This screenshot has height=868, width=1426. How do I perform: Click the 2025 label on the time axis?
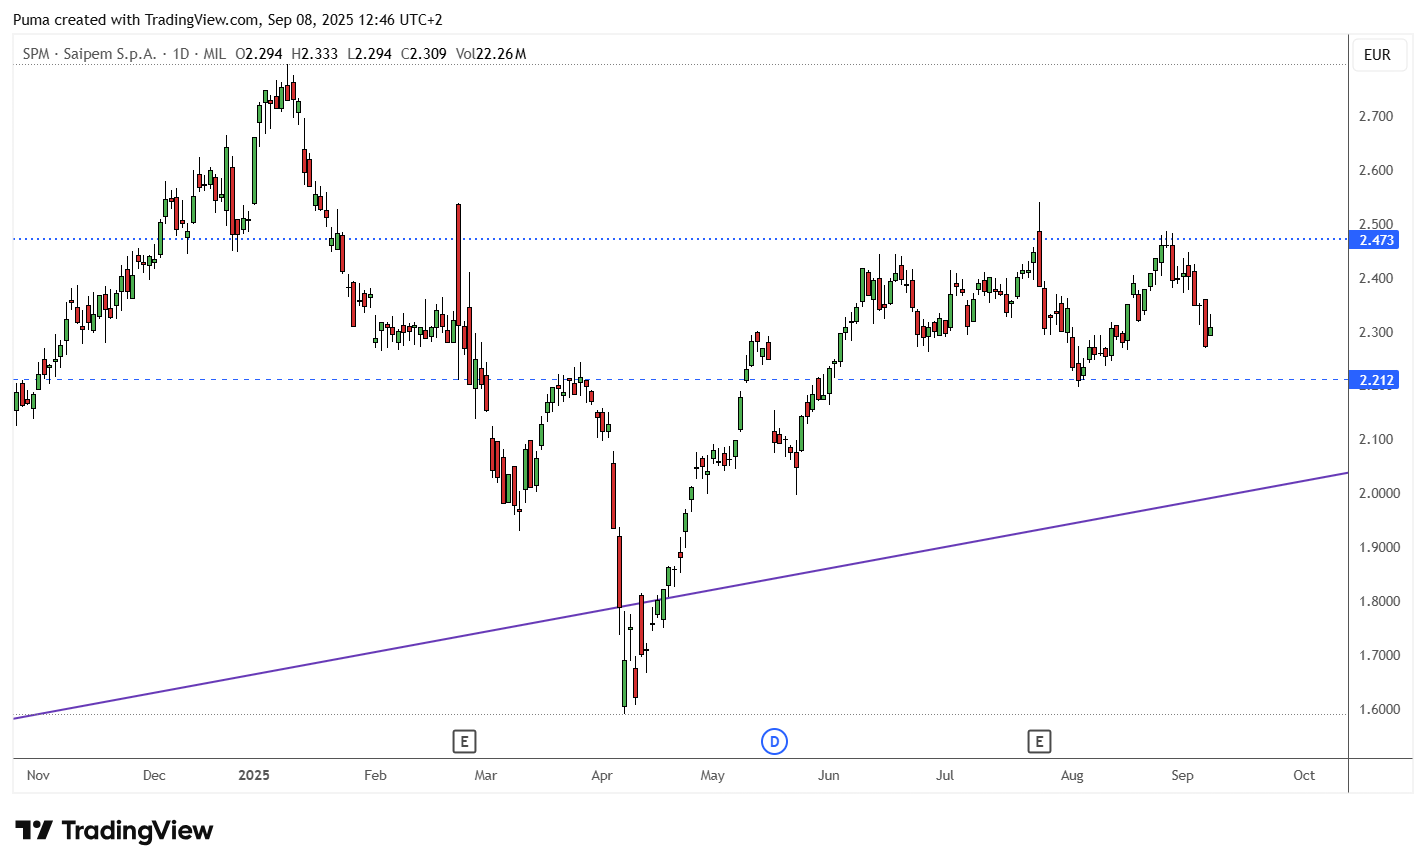tap(254, 775)
